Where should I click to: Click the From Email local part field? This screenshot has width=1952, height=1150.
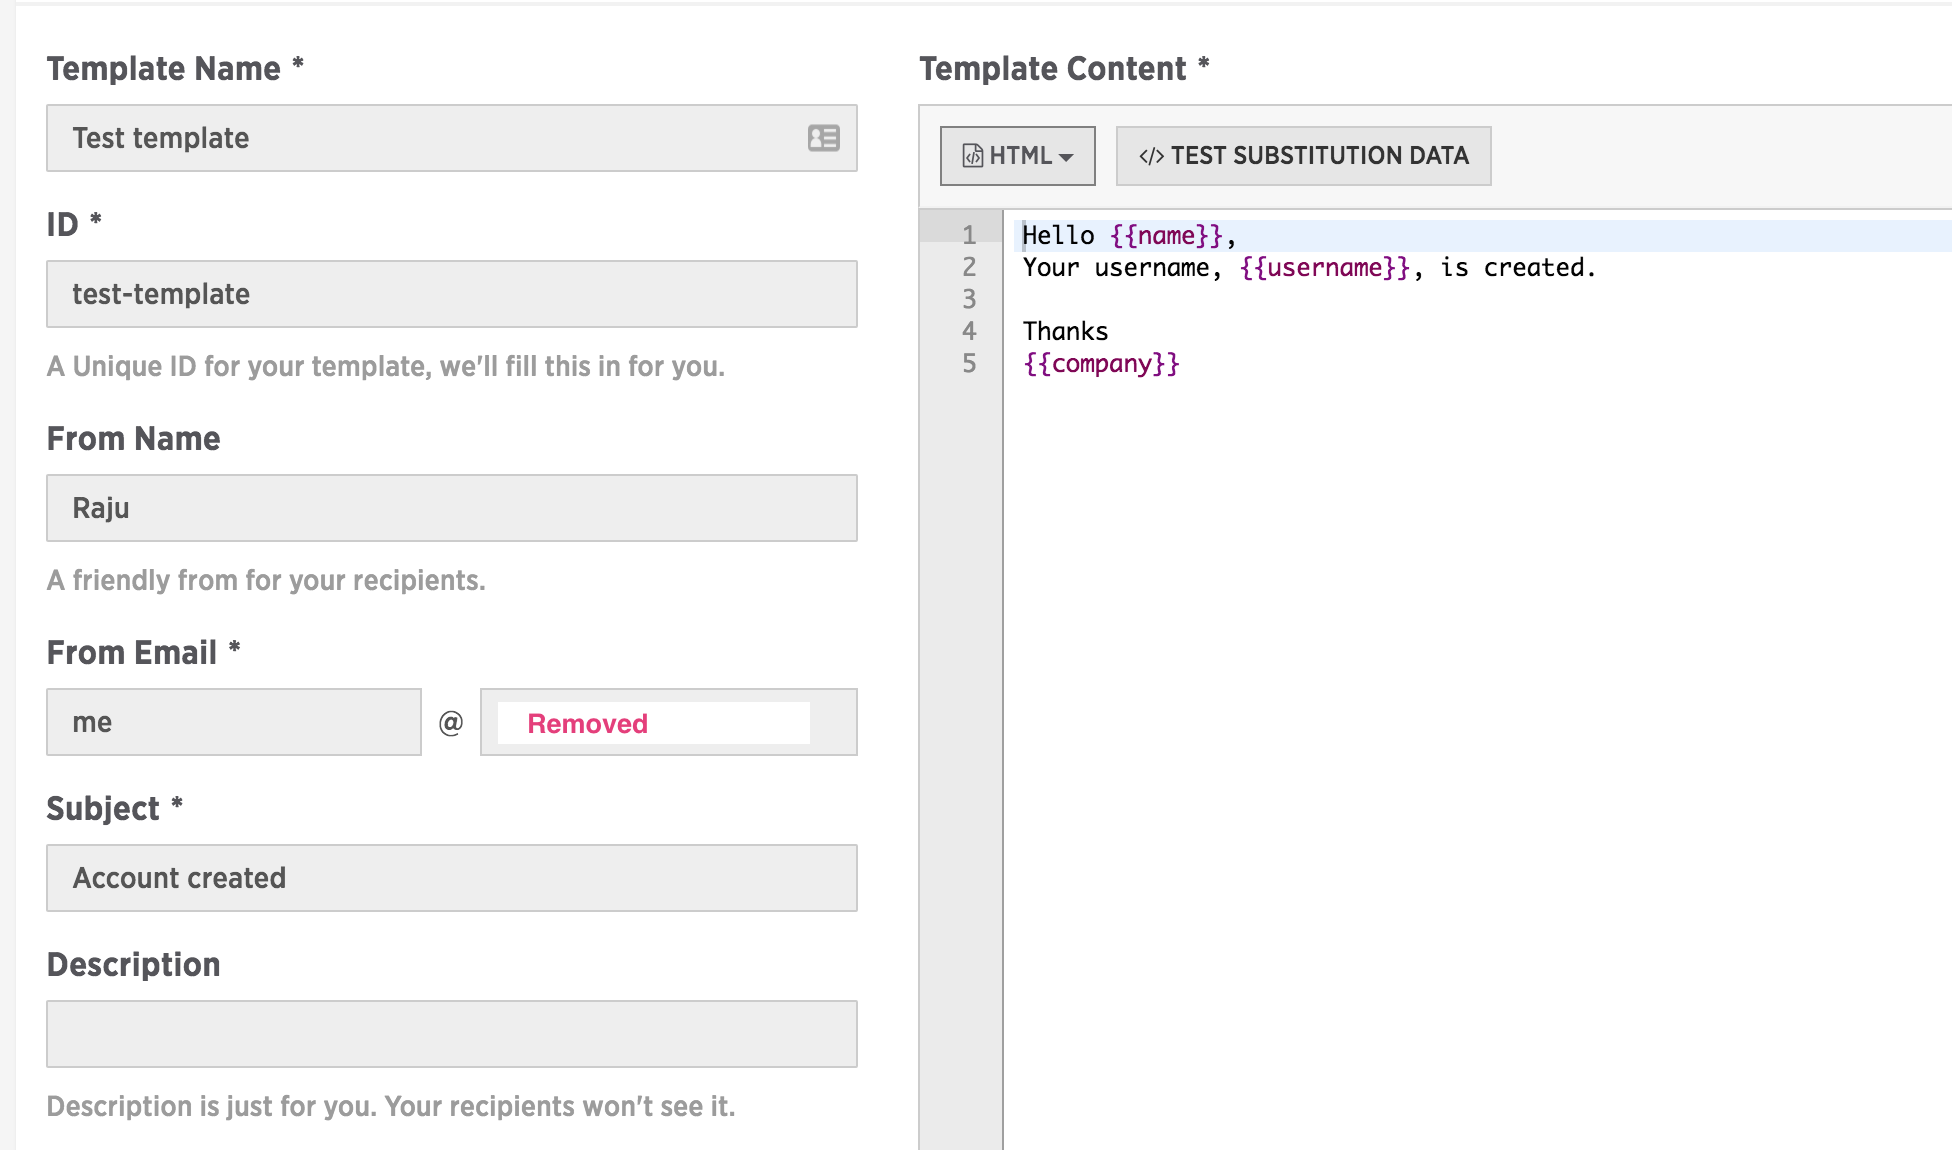(233, 722)
